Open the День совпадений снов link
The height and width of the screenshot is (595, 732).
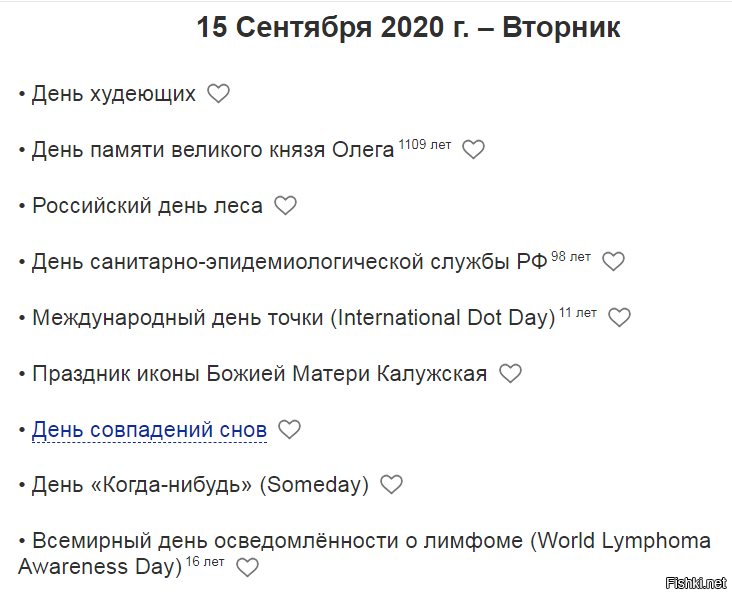[149, 430]
